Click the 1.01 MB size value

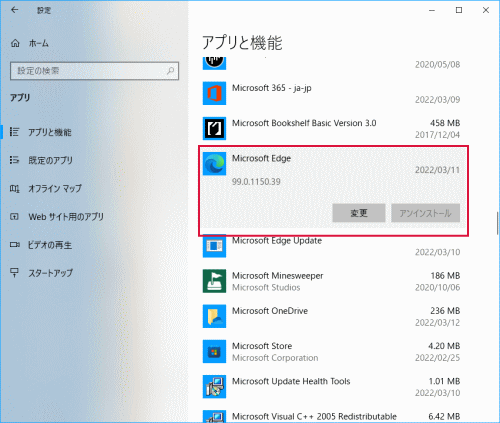tap(444, 381)
